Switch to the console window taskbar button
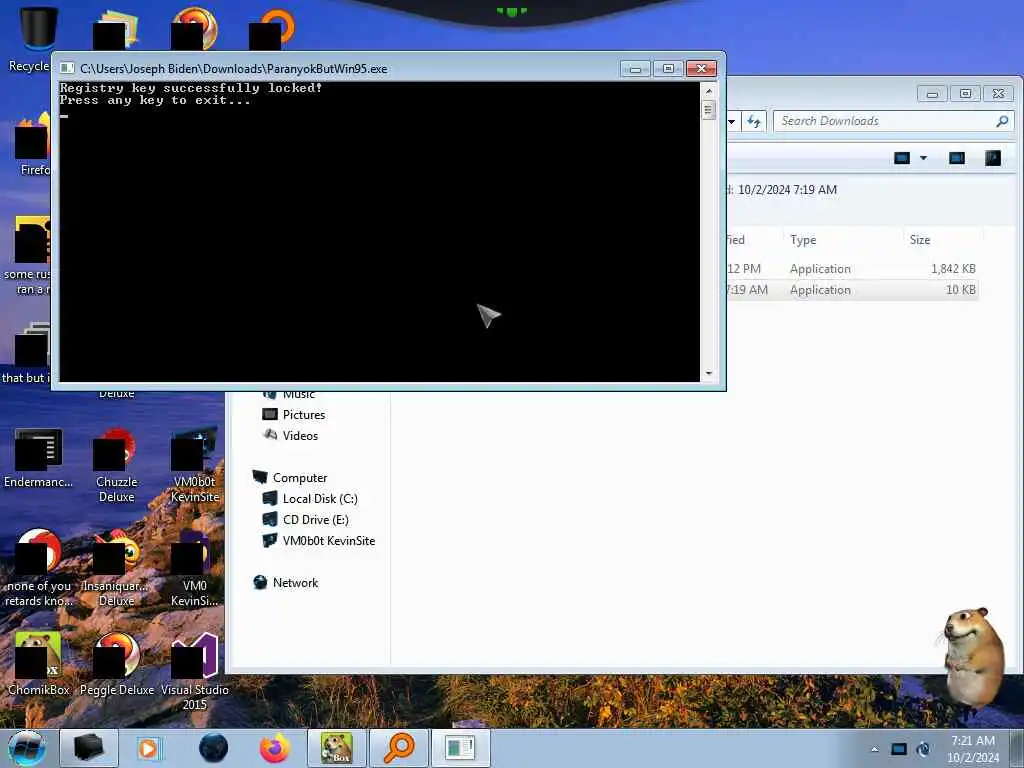This screenshot has width=1024, height=768. click(460, 748)
